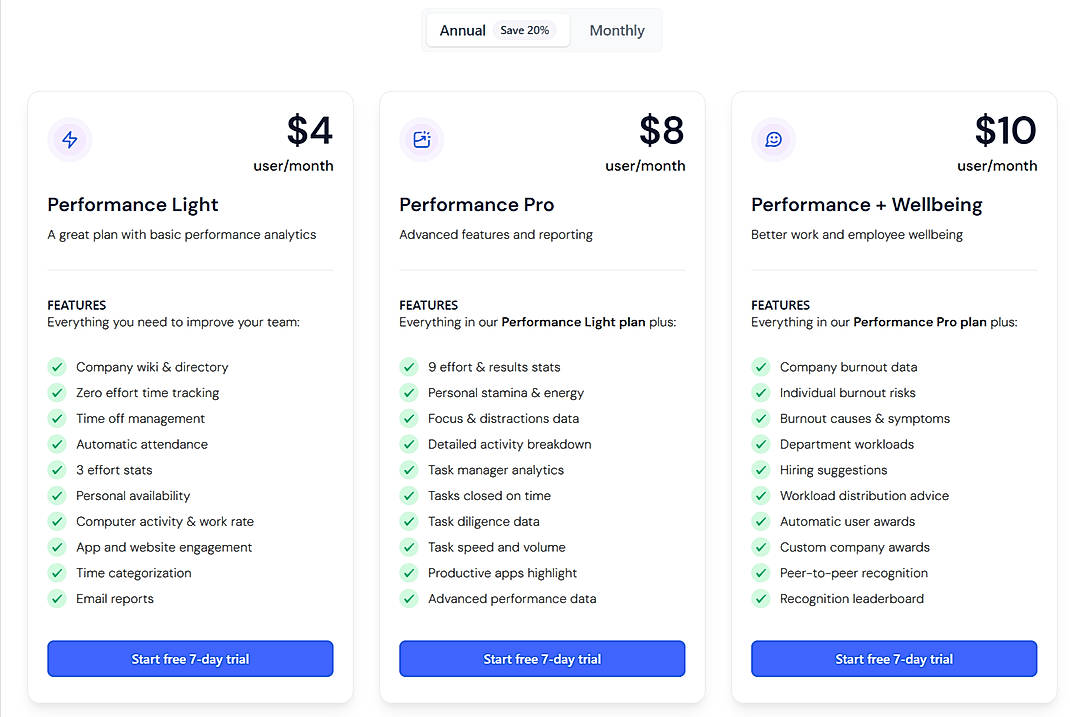The width and height of the screenshot is (1070, 717).
Task: Click the lightning bolt icon on Performance Light
Action: point(69,140)
